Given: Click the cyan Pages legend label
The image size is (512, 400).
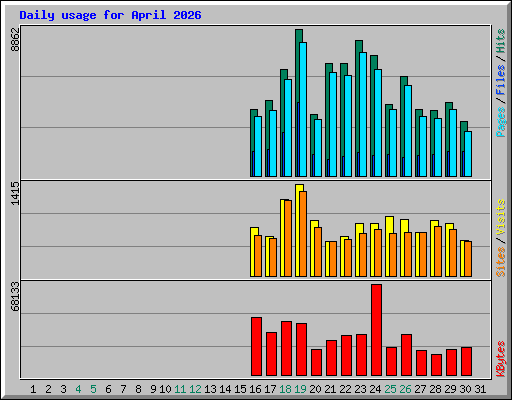Looking at the screenshot, I should click(501, 122).
